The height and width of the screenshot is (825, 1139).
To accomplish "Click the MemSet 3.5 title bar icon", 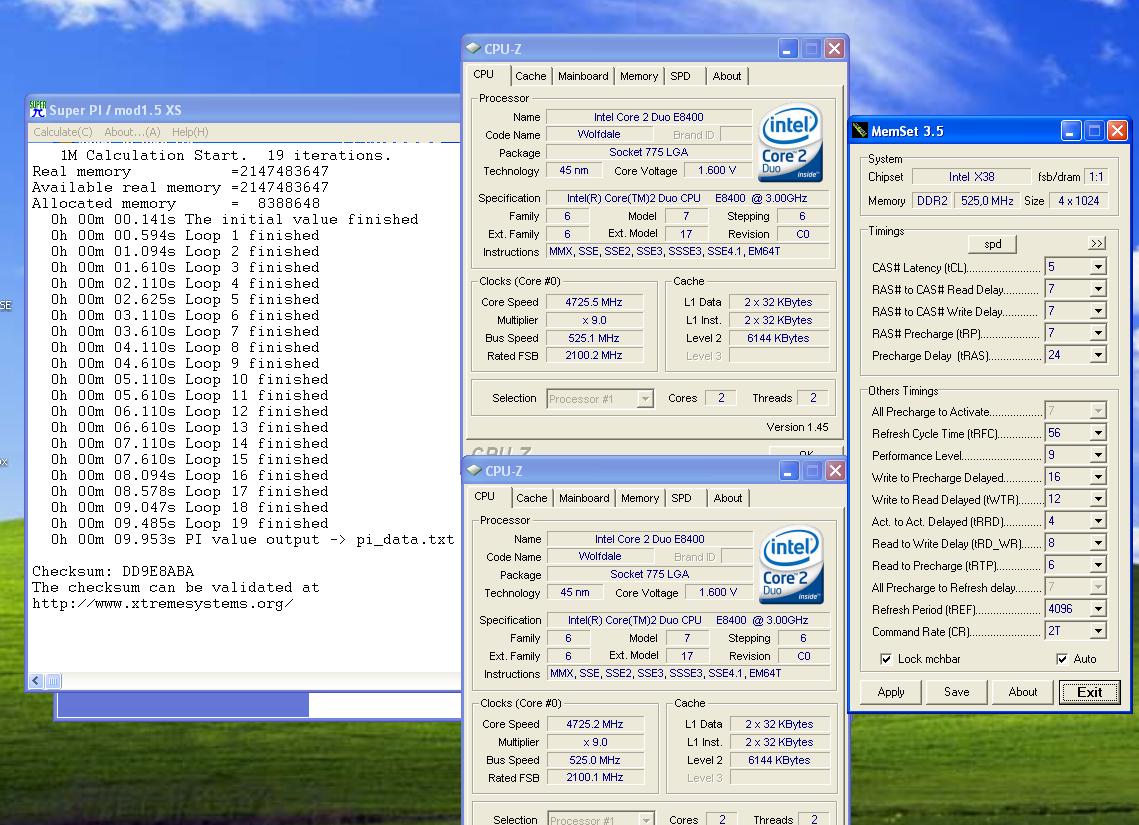I will tap(860, 131).
